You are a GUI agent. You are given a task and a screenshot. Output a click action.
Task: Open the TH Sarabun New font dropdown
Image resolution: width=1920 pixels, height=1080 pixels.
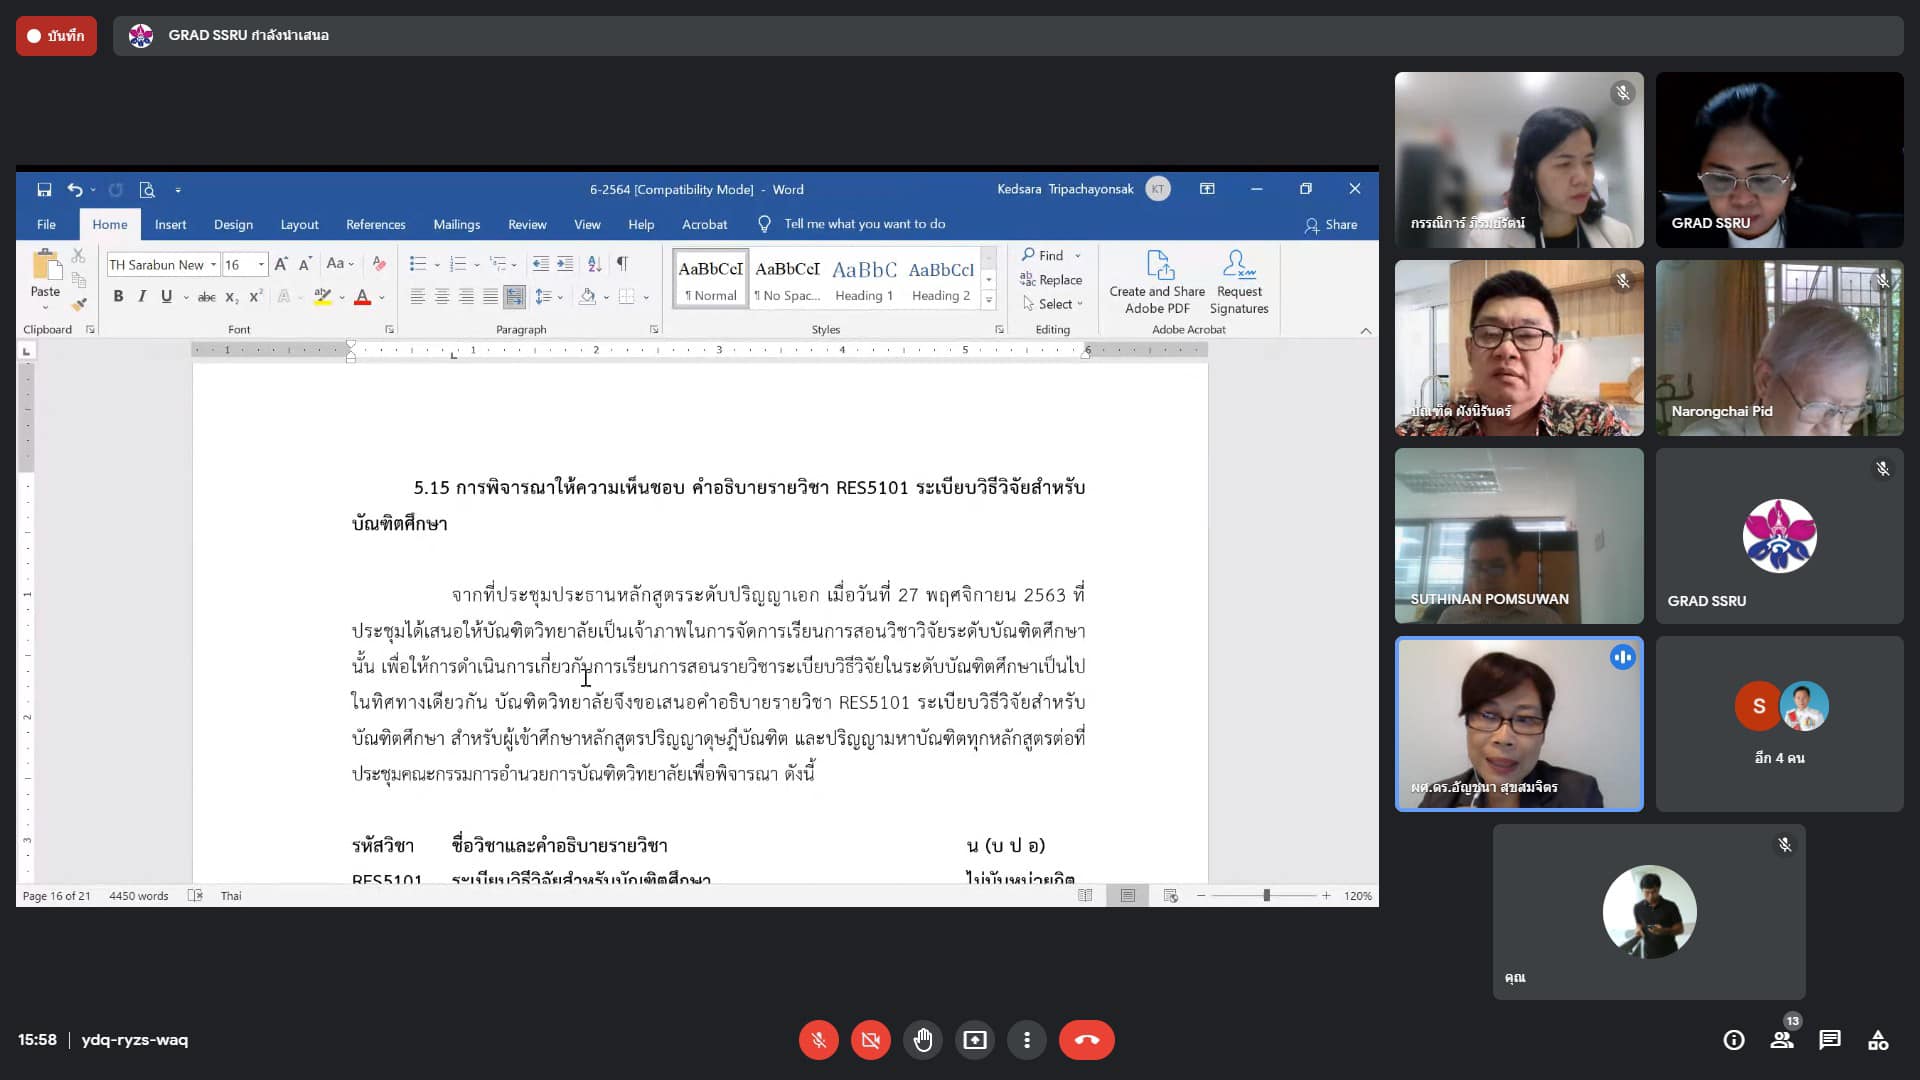point(213,265)
